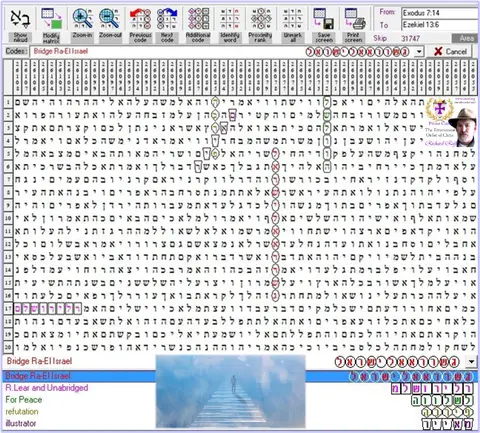480x433 pixels.
Task: Click matrix row number 1 header
Action: 8,102
